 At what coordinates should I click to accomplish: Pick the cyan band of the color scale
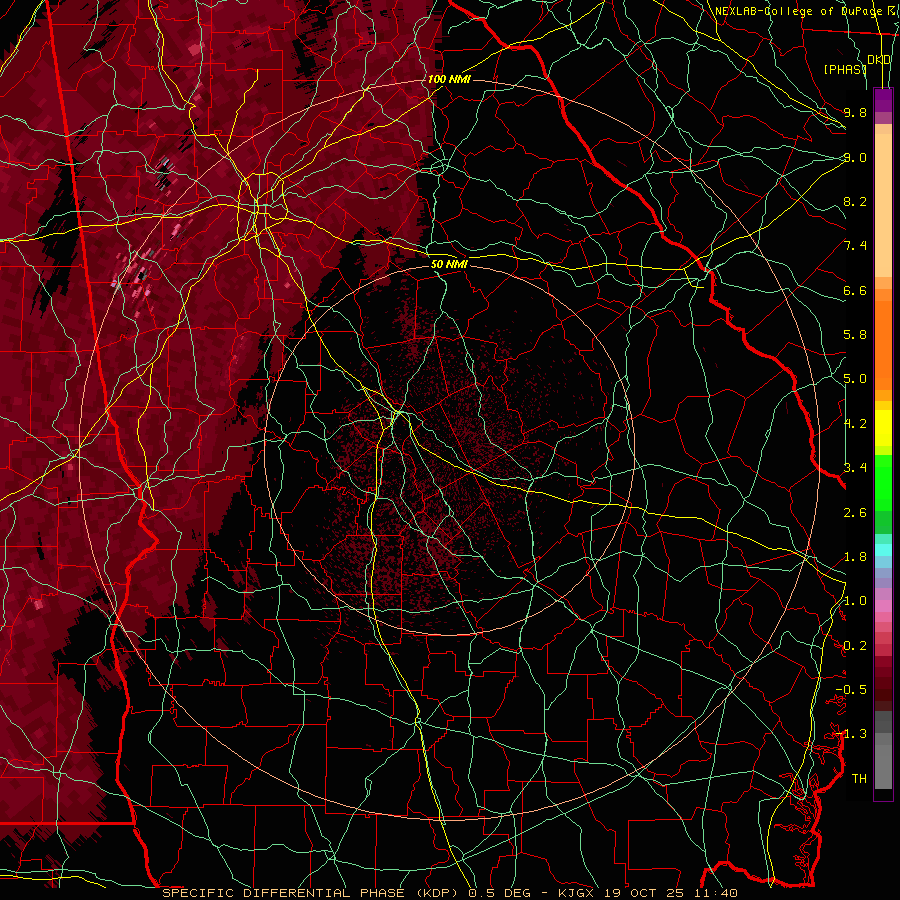tap(883, 550)
